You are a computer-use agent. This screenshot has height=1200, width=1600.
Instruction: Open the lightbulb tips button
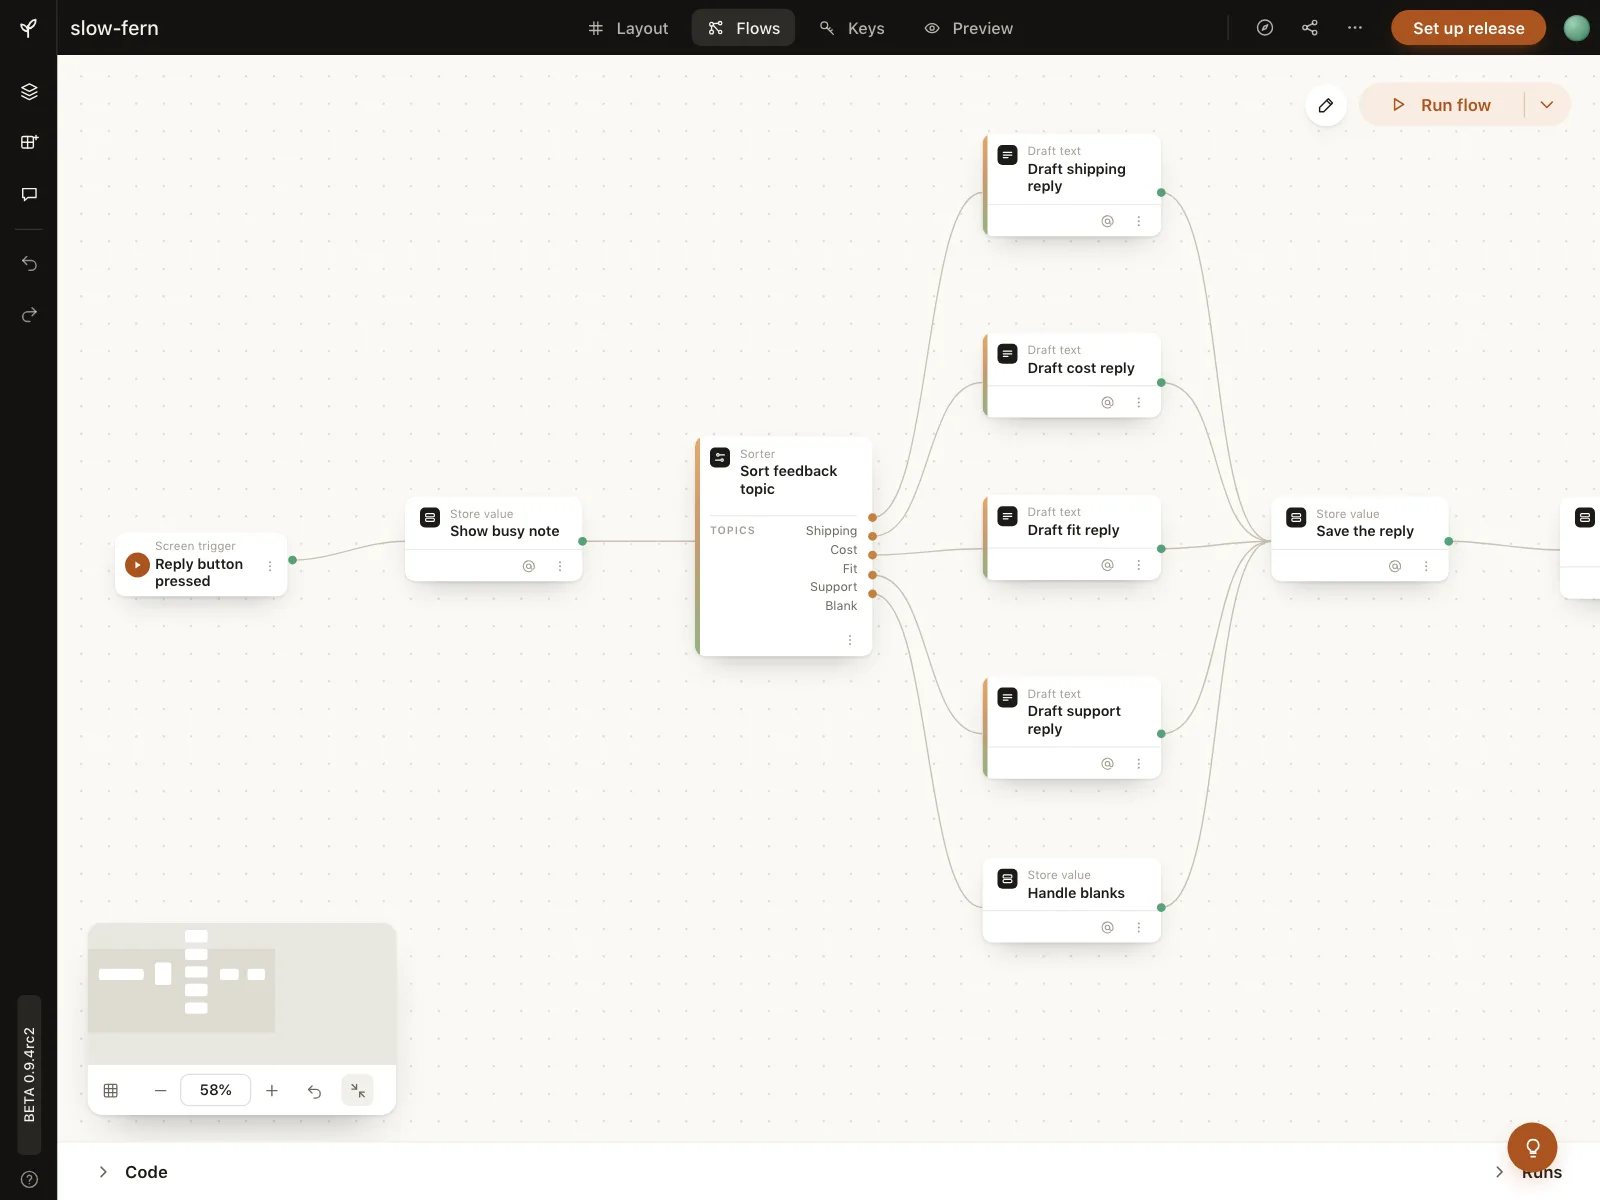click(x=1532, y=1147)
